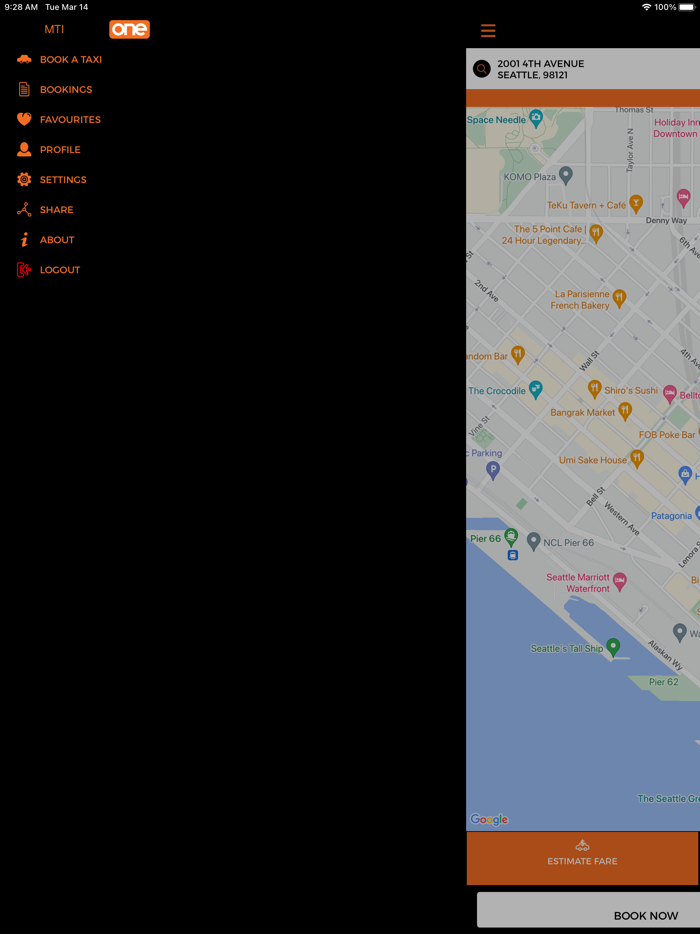700x934 pixels.
Task: Open the Bookings menu item
Action: click(x=66, y=89)
